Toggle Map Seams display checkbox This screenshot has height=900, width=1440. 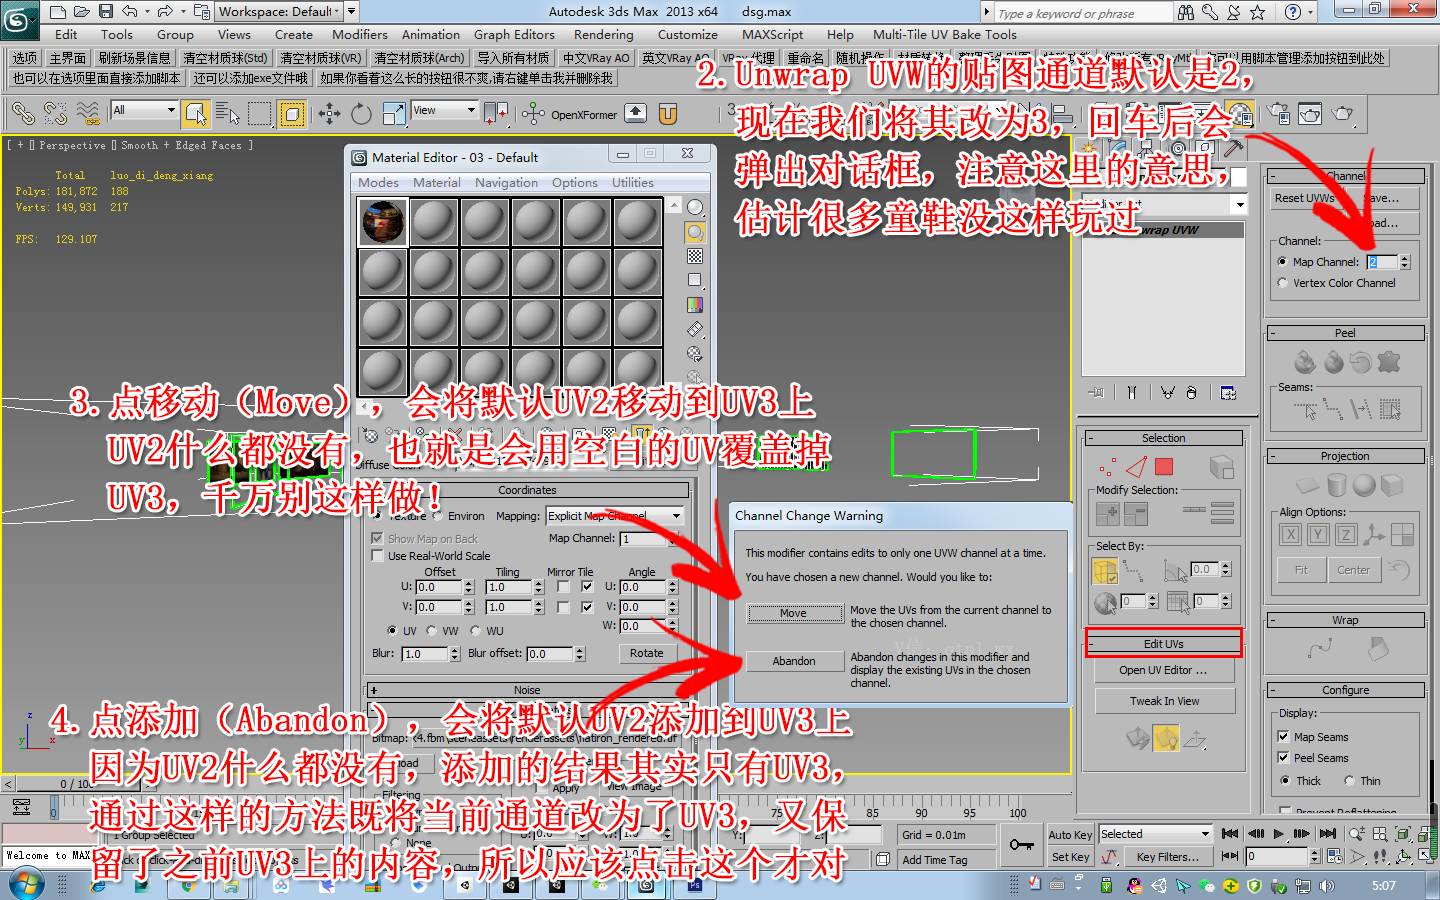(x=1284, y=737)
